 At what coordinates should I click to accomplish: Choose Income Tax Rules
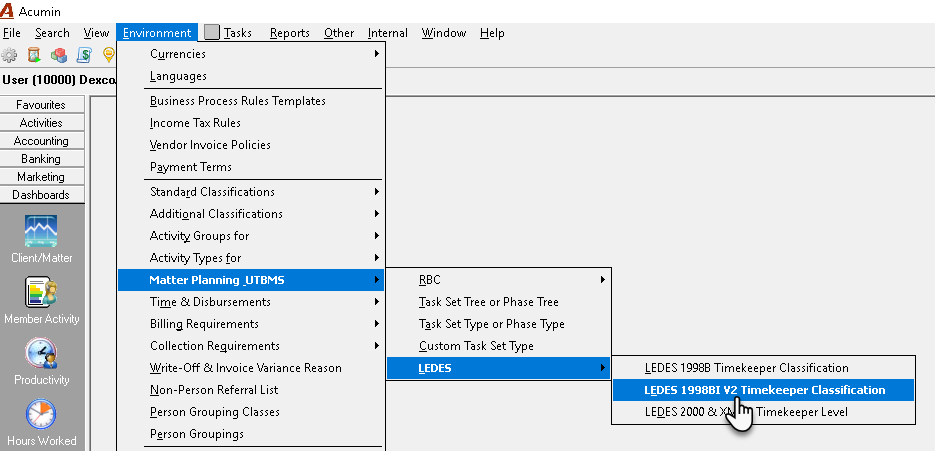coord(251,123)
